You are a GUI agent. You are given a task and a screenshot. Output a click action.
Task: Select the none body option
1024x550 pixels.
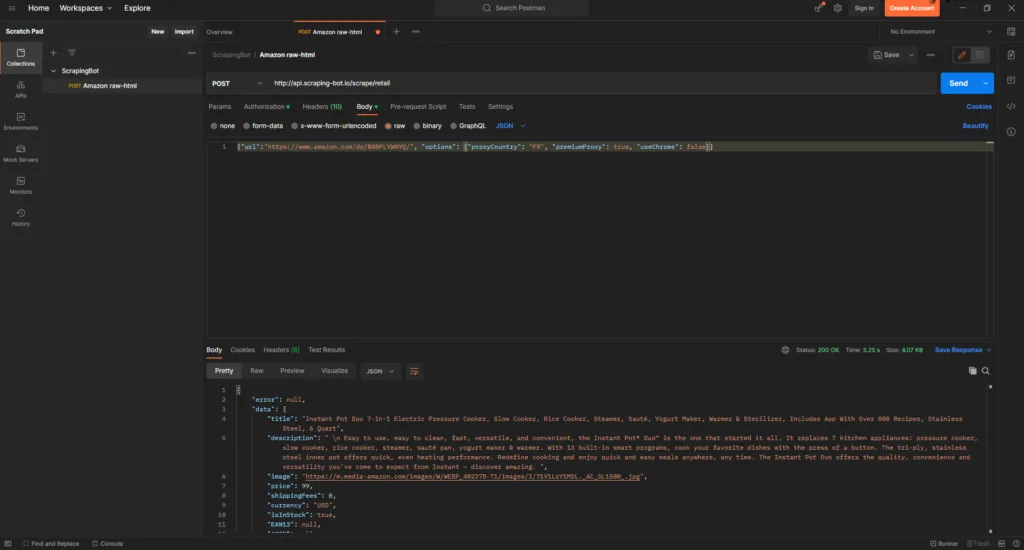point(223,126)
